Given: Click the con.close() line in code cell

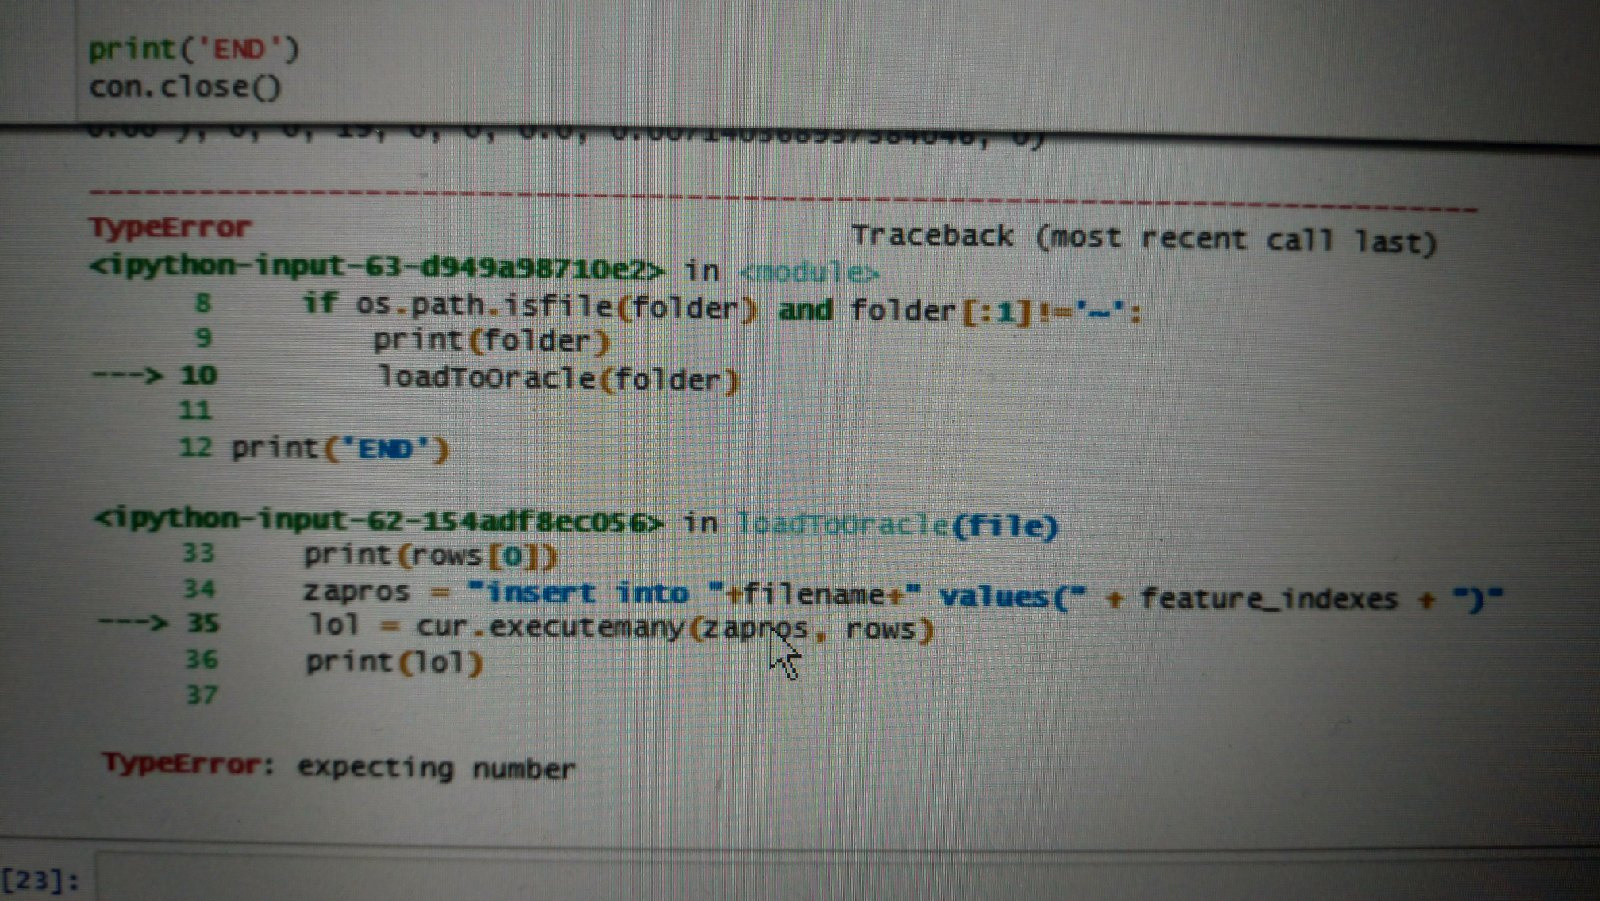Looking at the screenshot, I should point(185,86).
